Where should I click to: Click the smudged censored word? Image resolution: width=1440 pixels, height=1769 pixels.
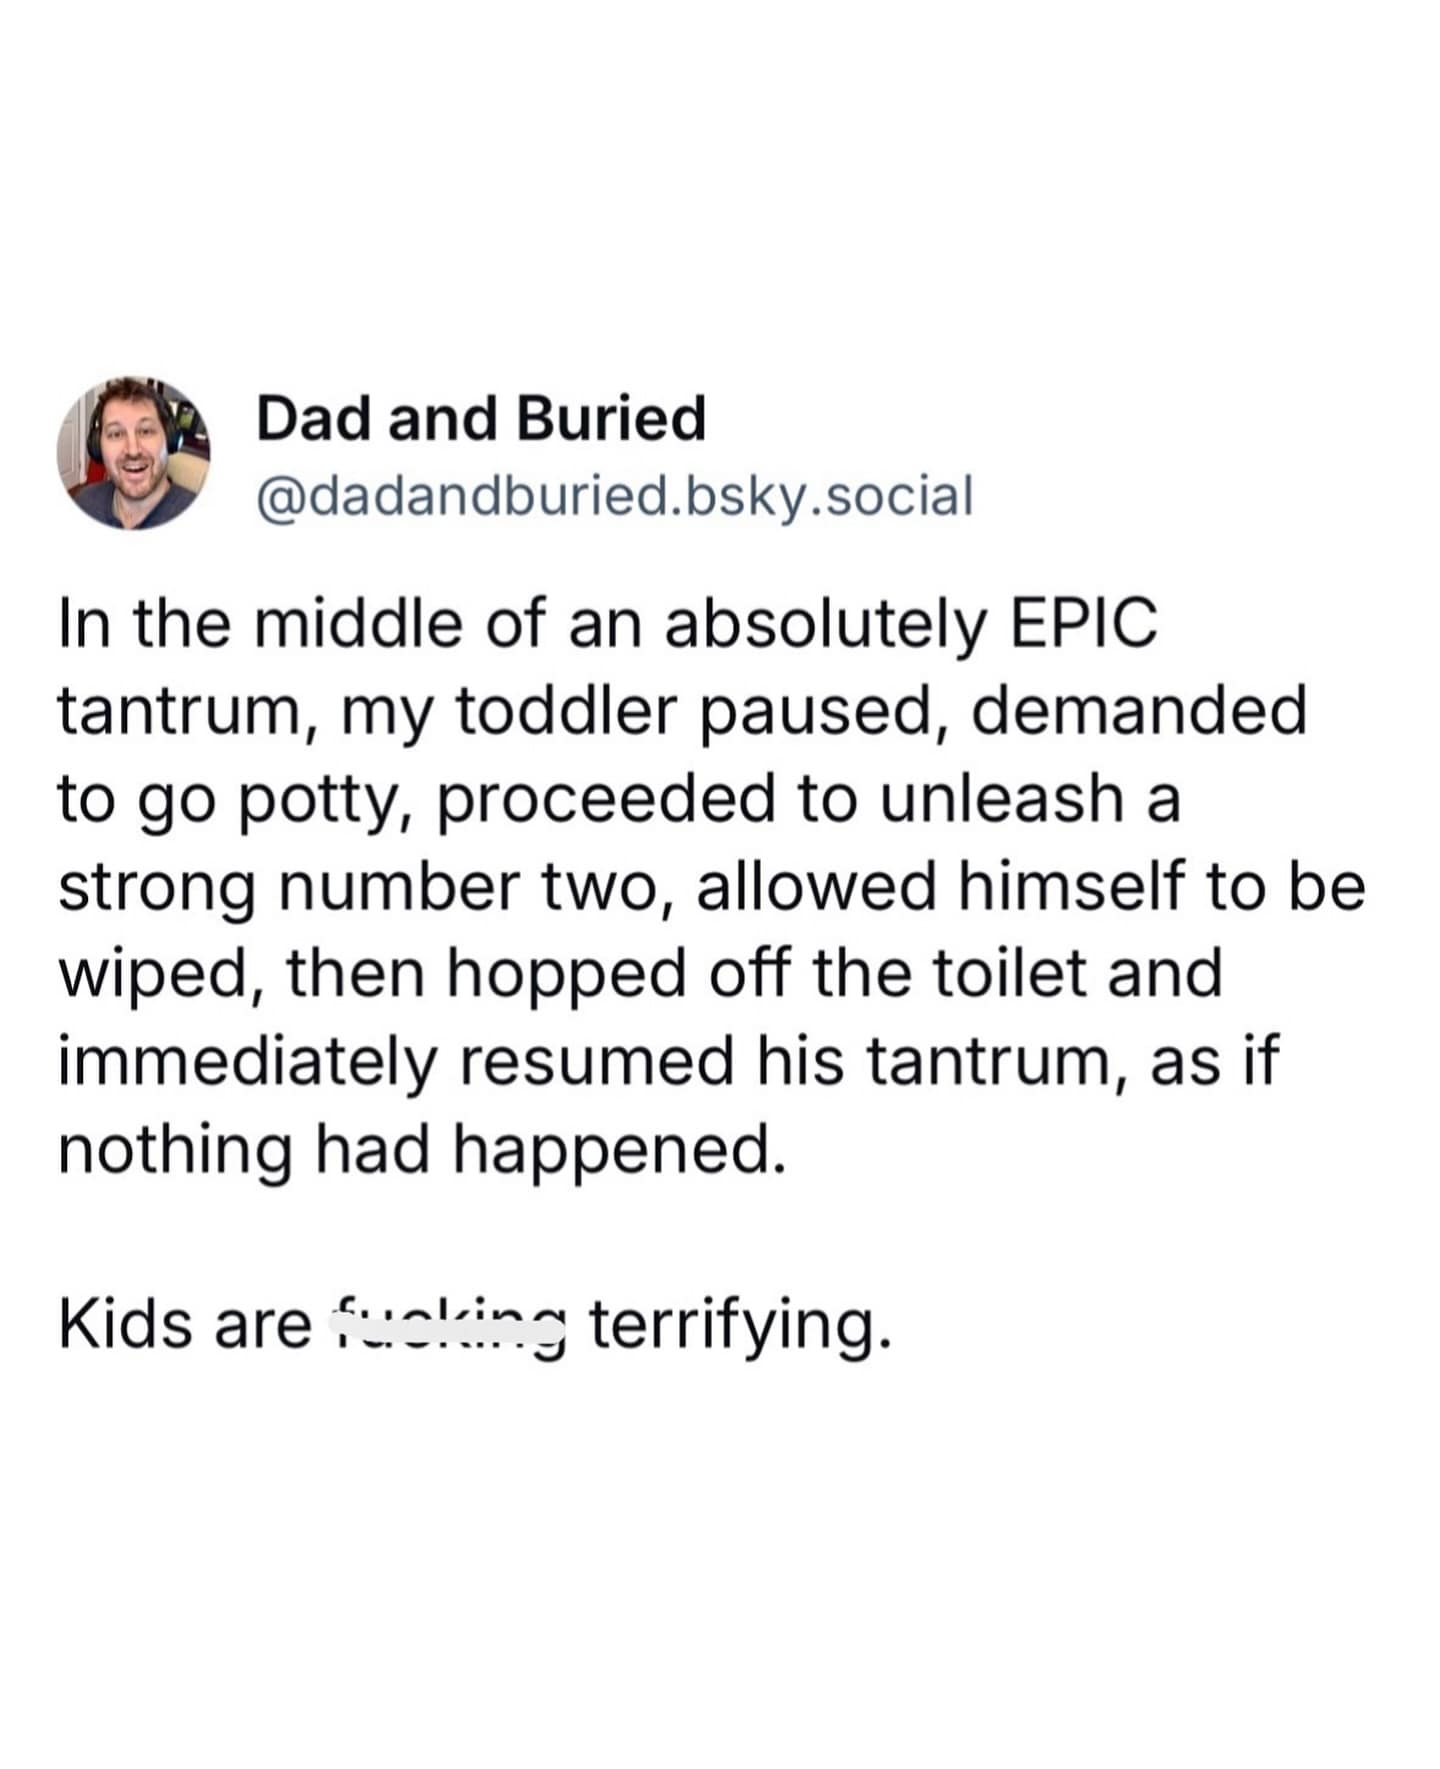(448, 1322)
